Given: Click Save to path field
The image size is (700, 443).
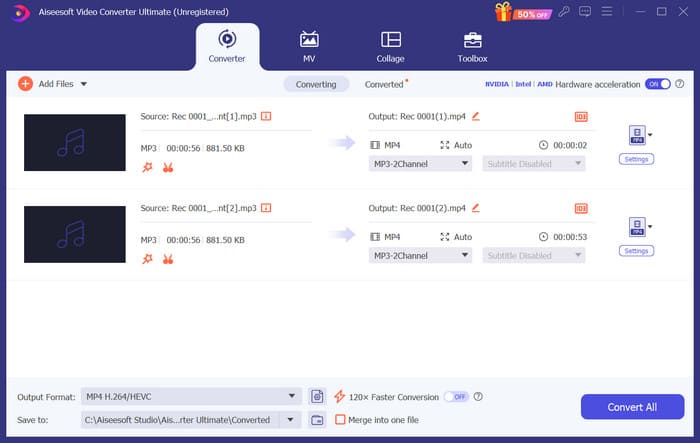Looking at the screenshot, I should coord(179,420).
